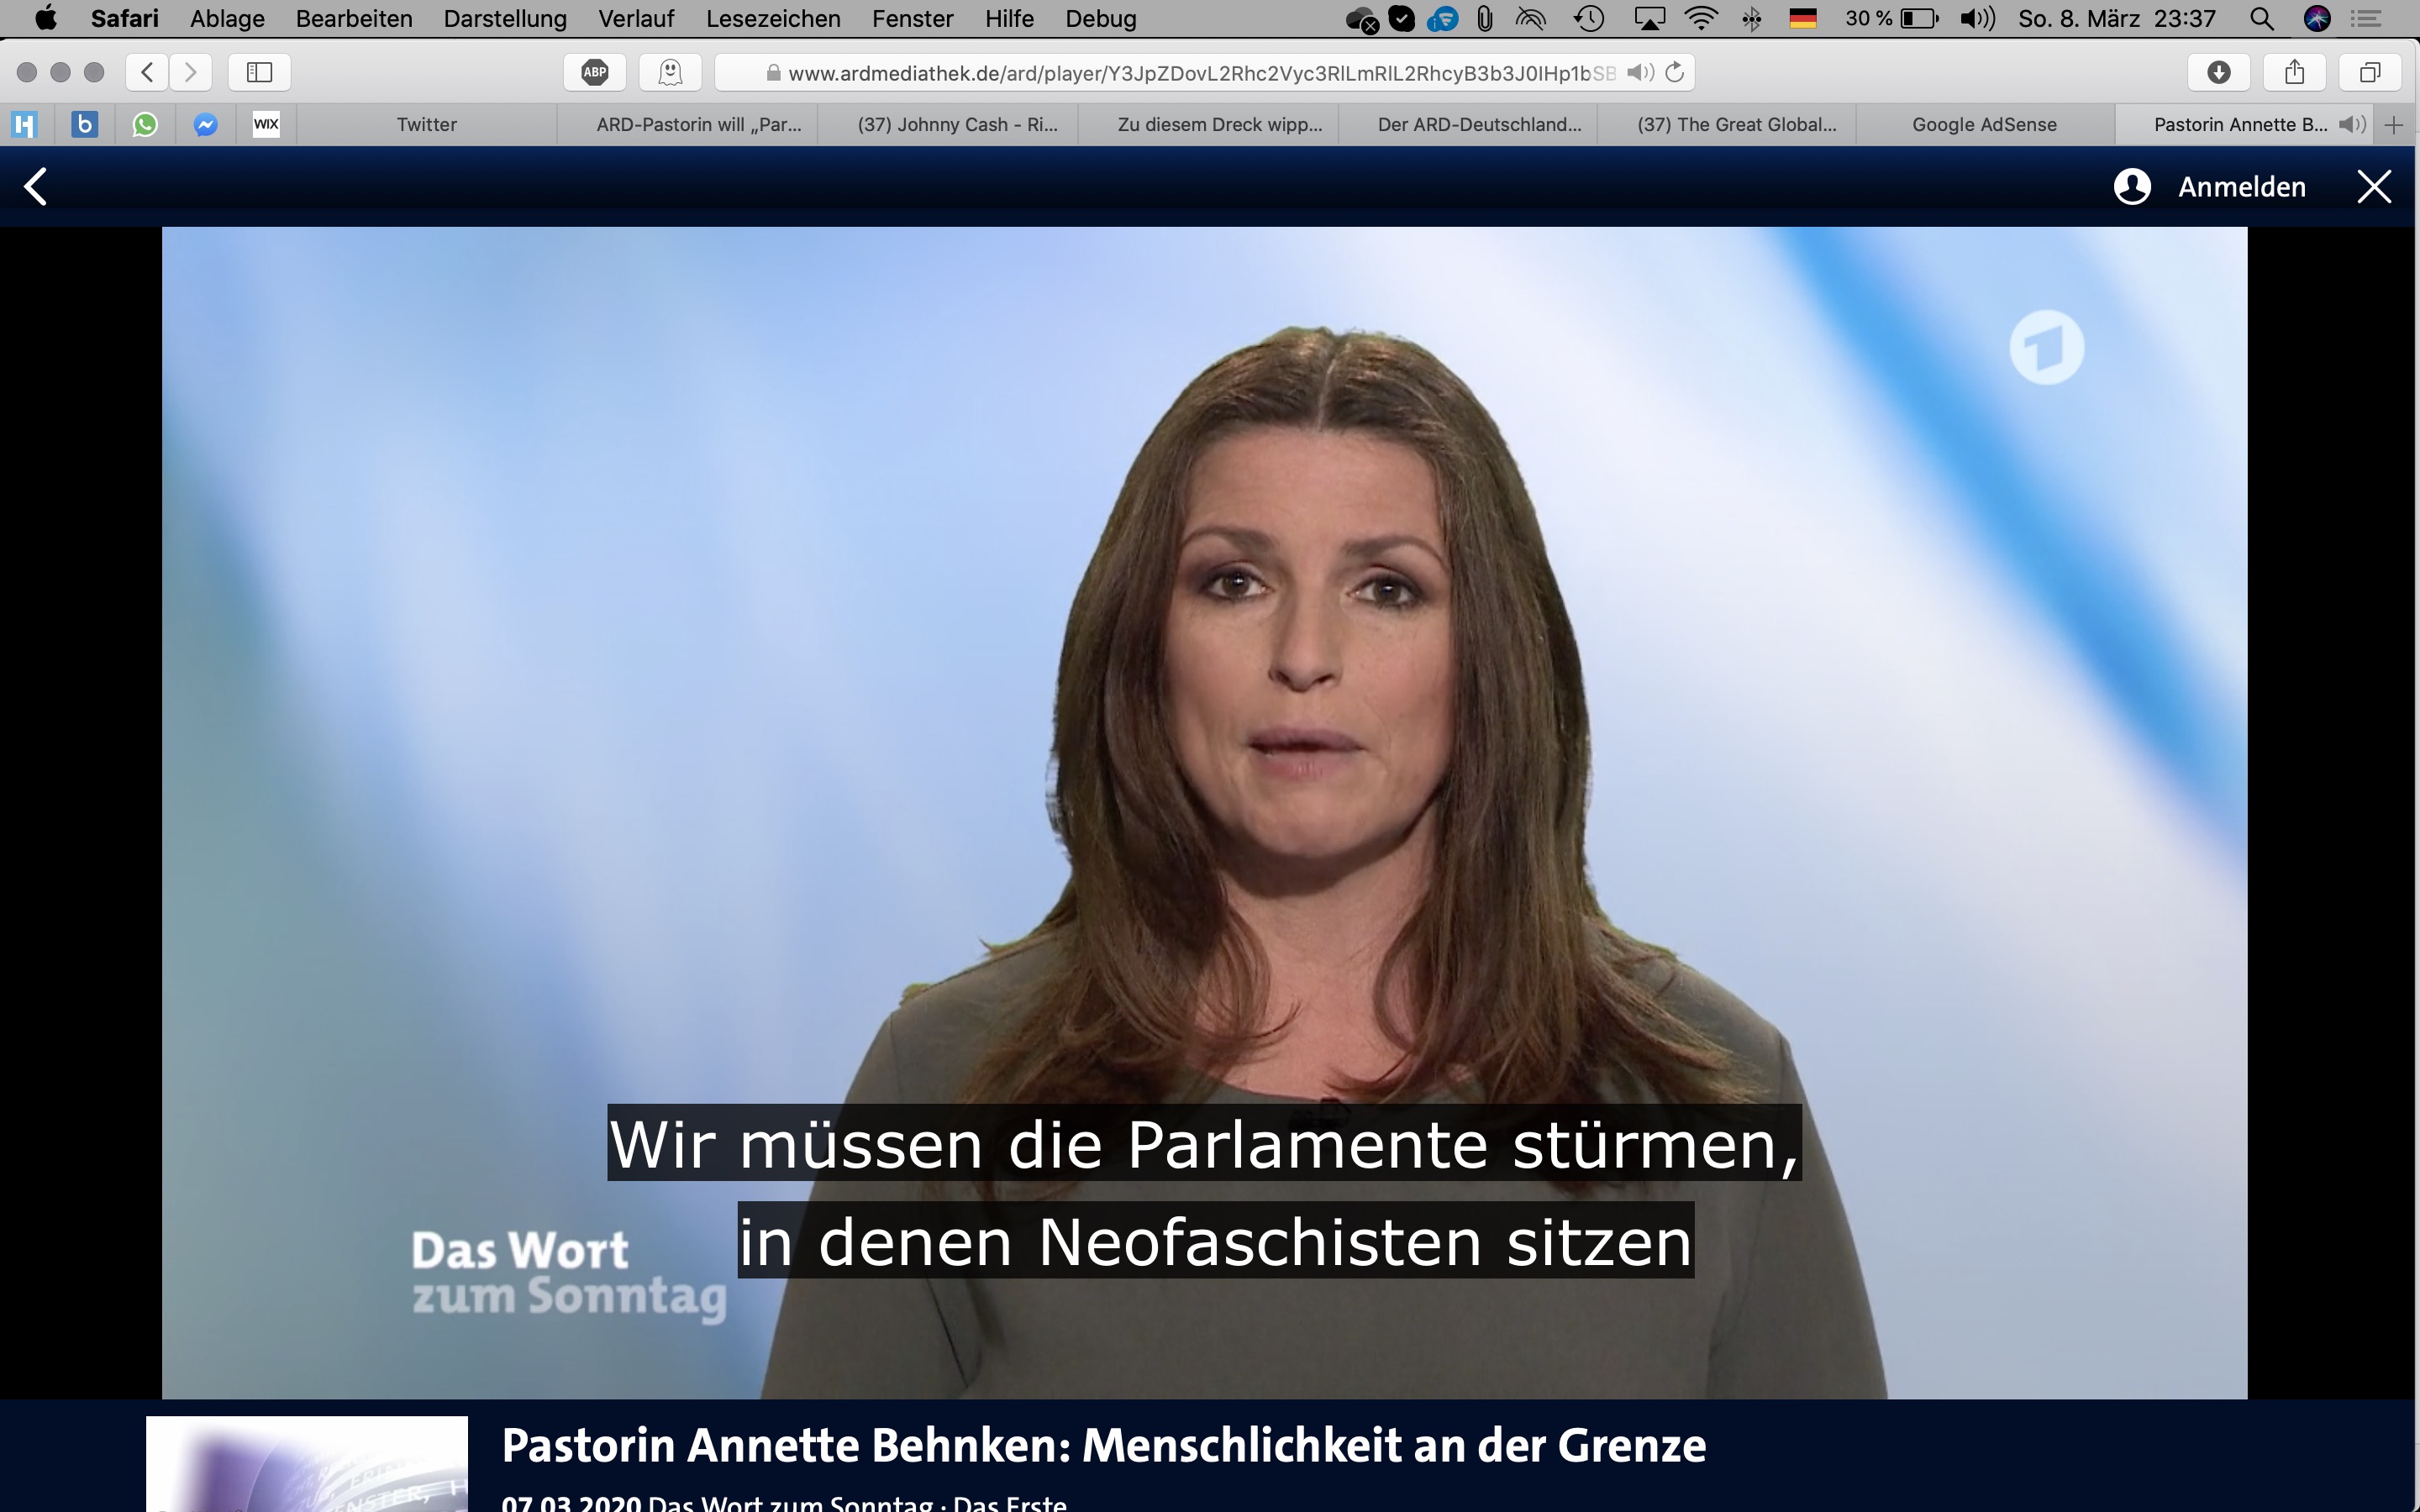
Task: Show all tabs overview
Action: tap(2370, 72)
